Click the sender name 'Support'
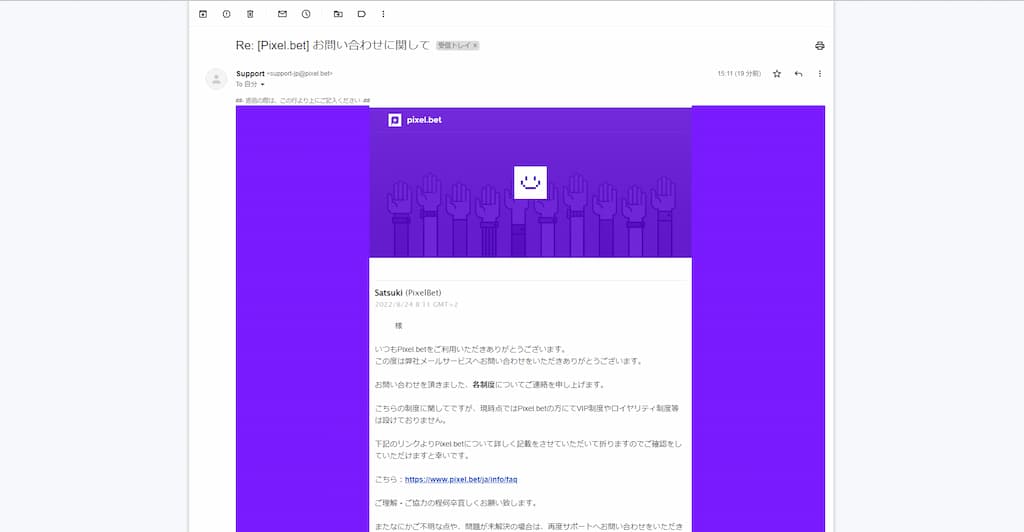This screenshot has width=1024, height=532. (x=250, y=74)
